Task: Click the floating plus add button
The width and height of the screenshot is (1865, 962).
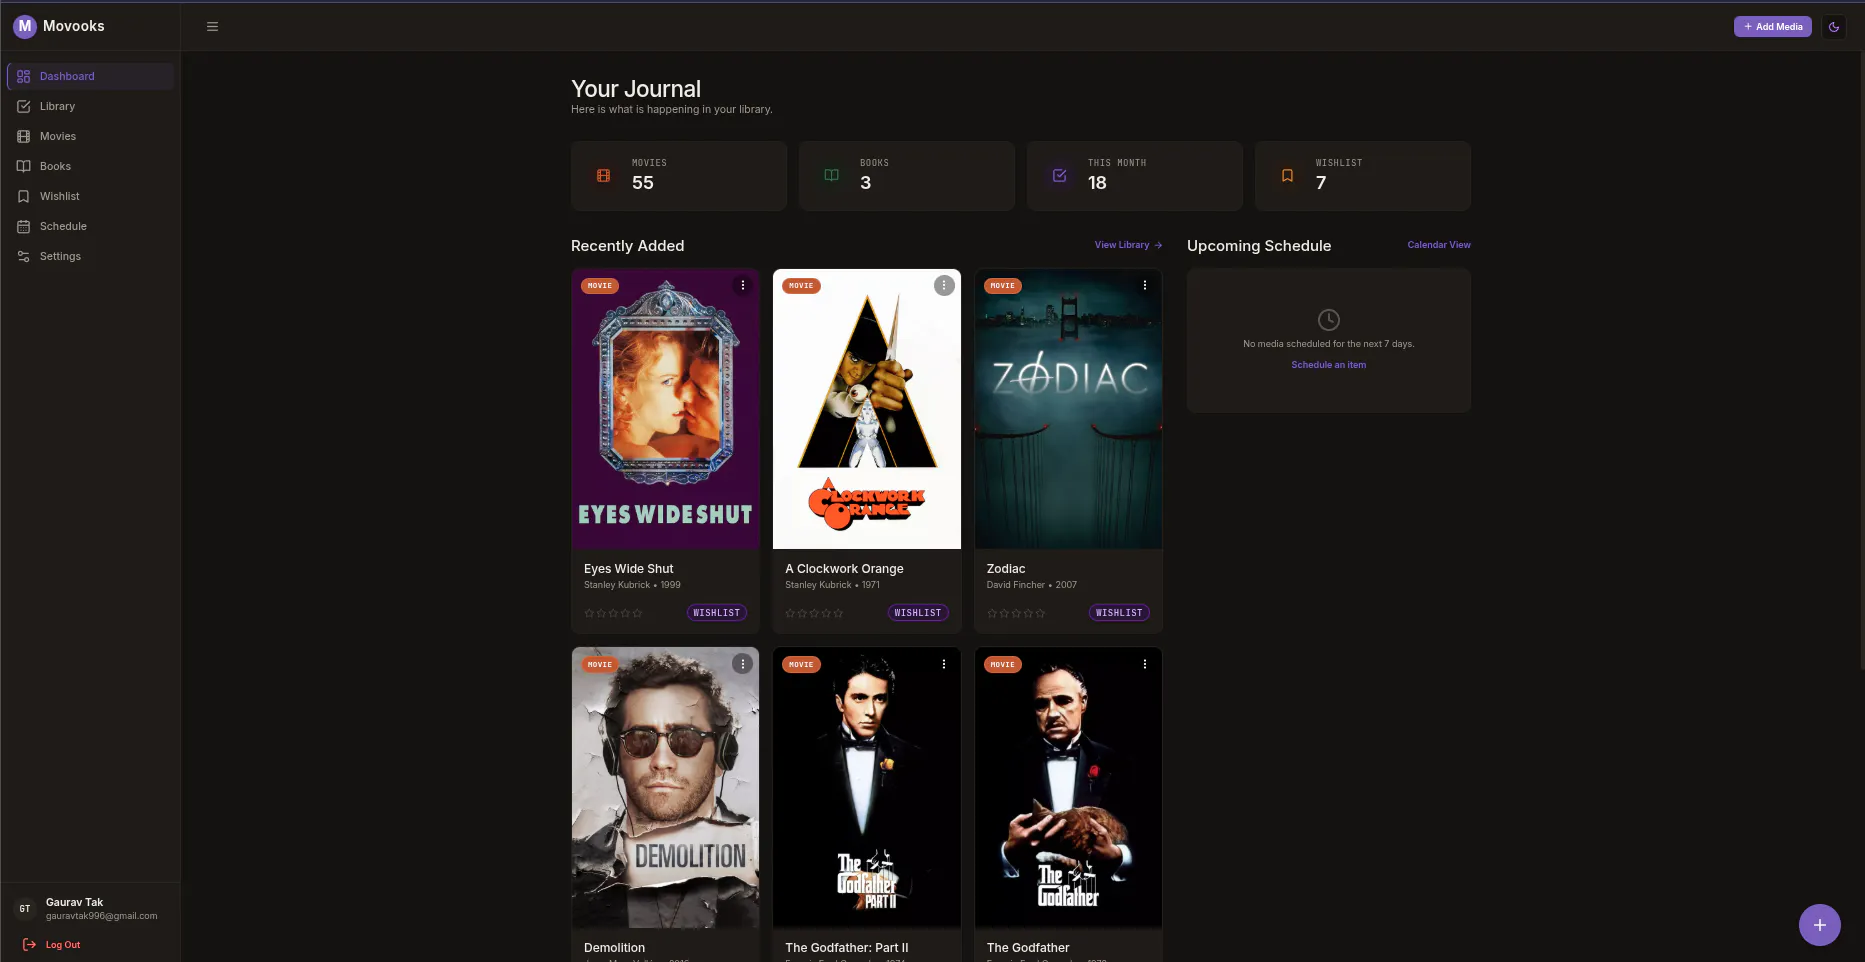Action: (1819, 925)
